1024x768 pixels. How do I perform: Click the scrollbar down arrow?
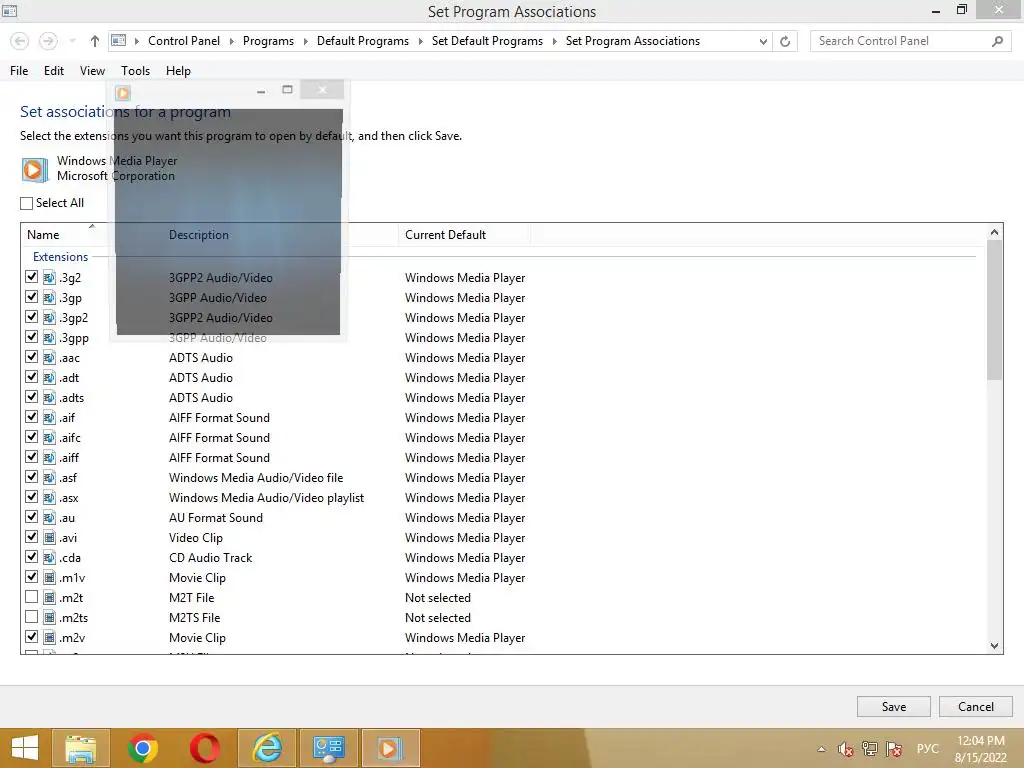pyautogui.click(x=994, y=646)
